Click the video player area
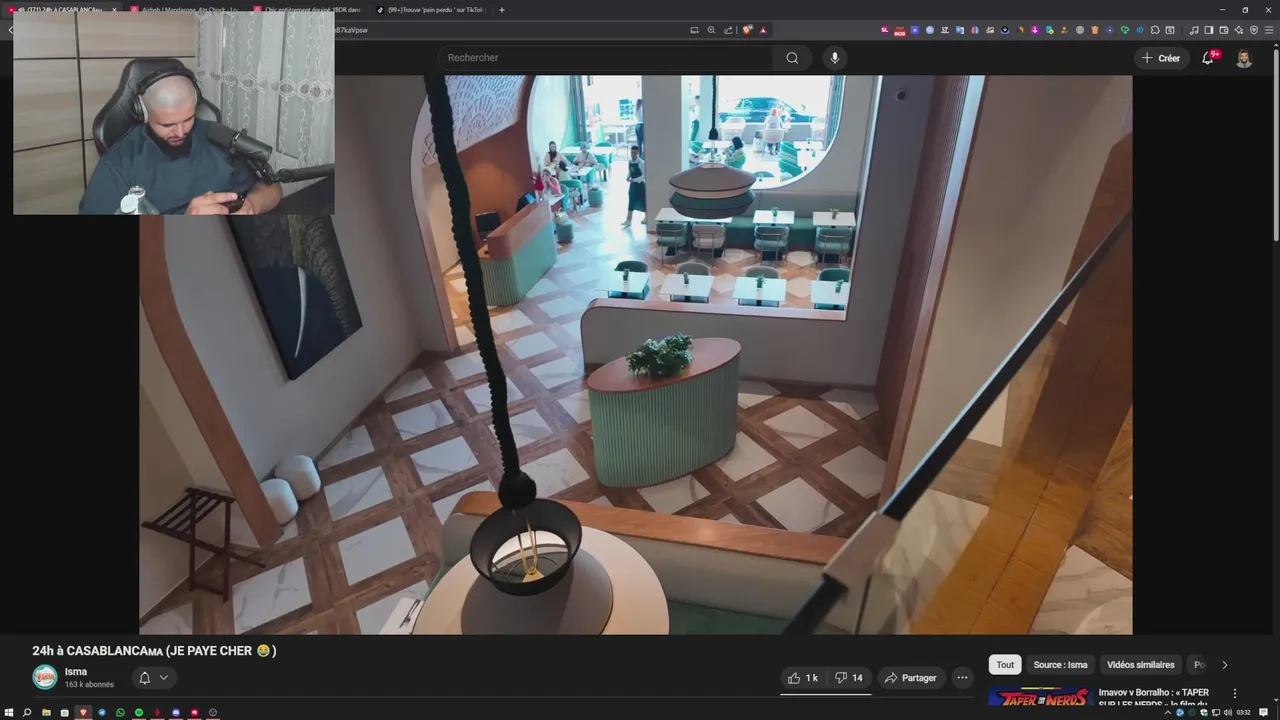The image size is (1280, 720). (x=635, y=355)
